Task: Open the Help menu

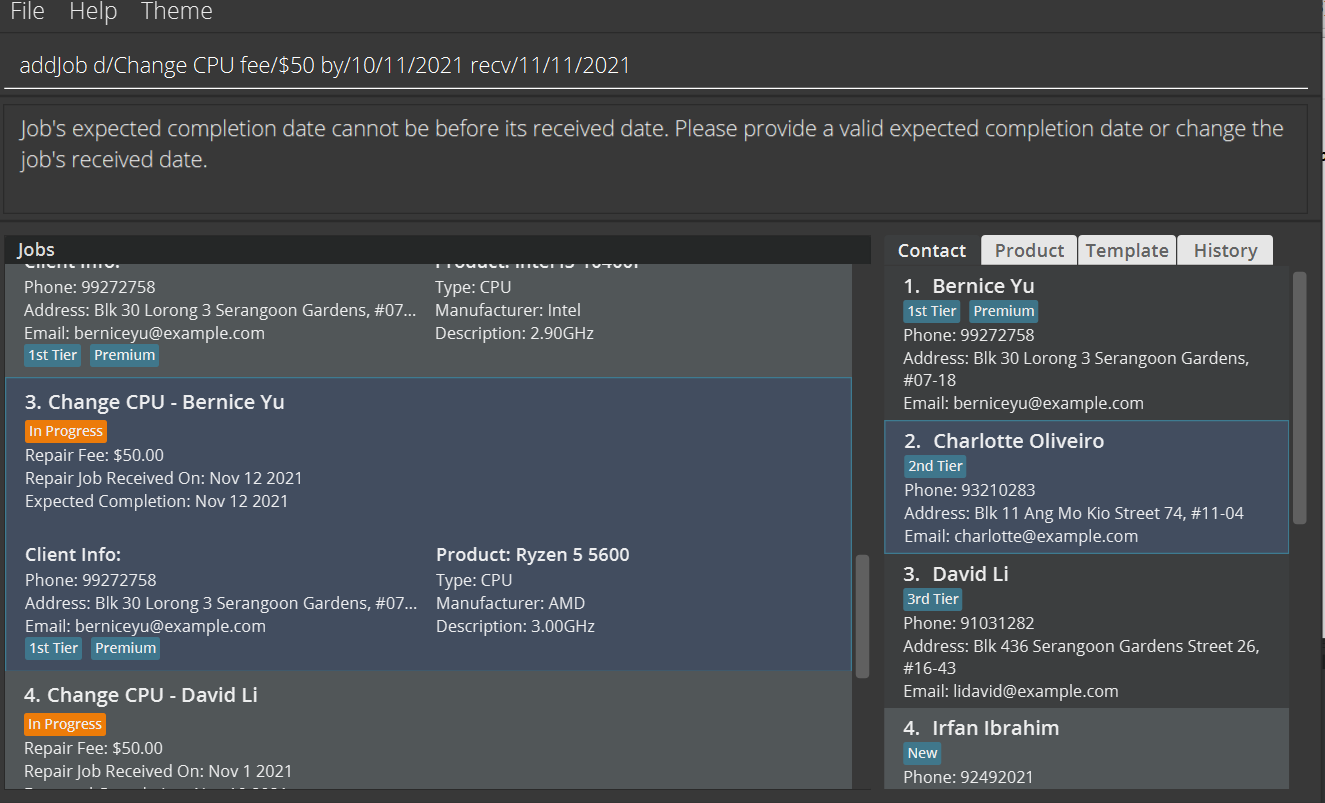Action: 93,12
